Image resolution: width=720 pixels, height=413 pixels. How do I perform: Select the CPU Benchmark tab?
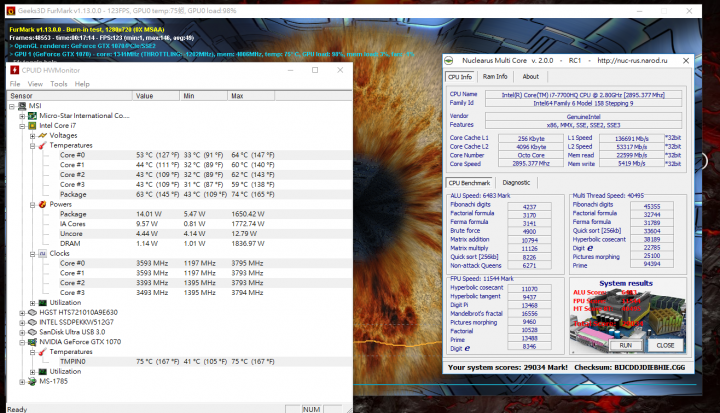[x=469, y=183]
